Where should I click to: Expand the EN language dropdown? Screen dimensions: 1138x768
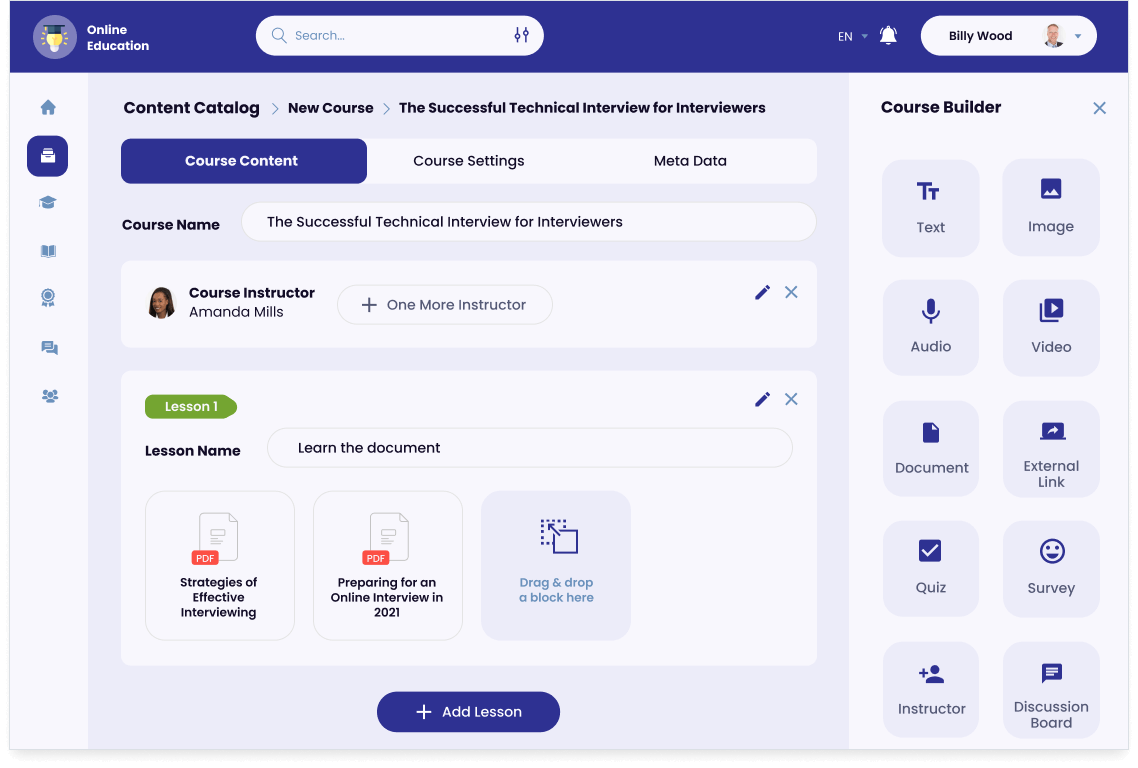click(x=853, y=37)
